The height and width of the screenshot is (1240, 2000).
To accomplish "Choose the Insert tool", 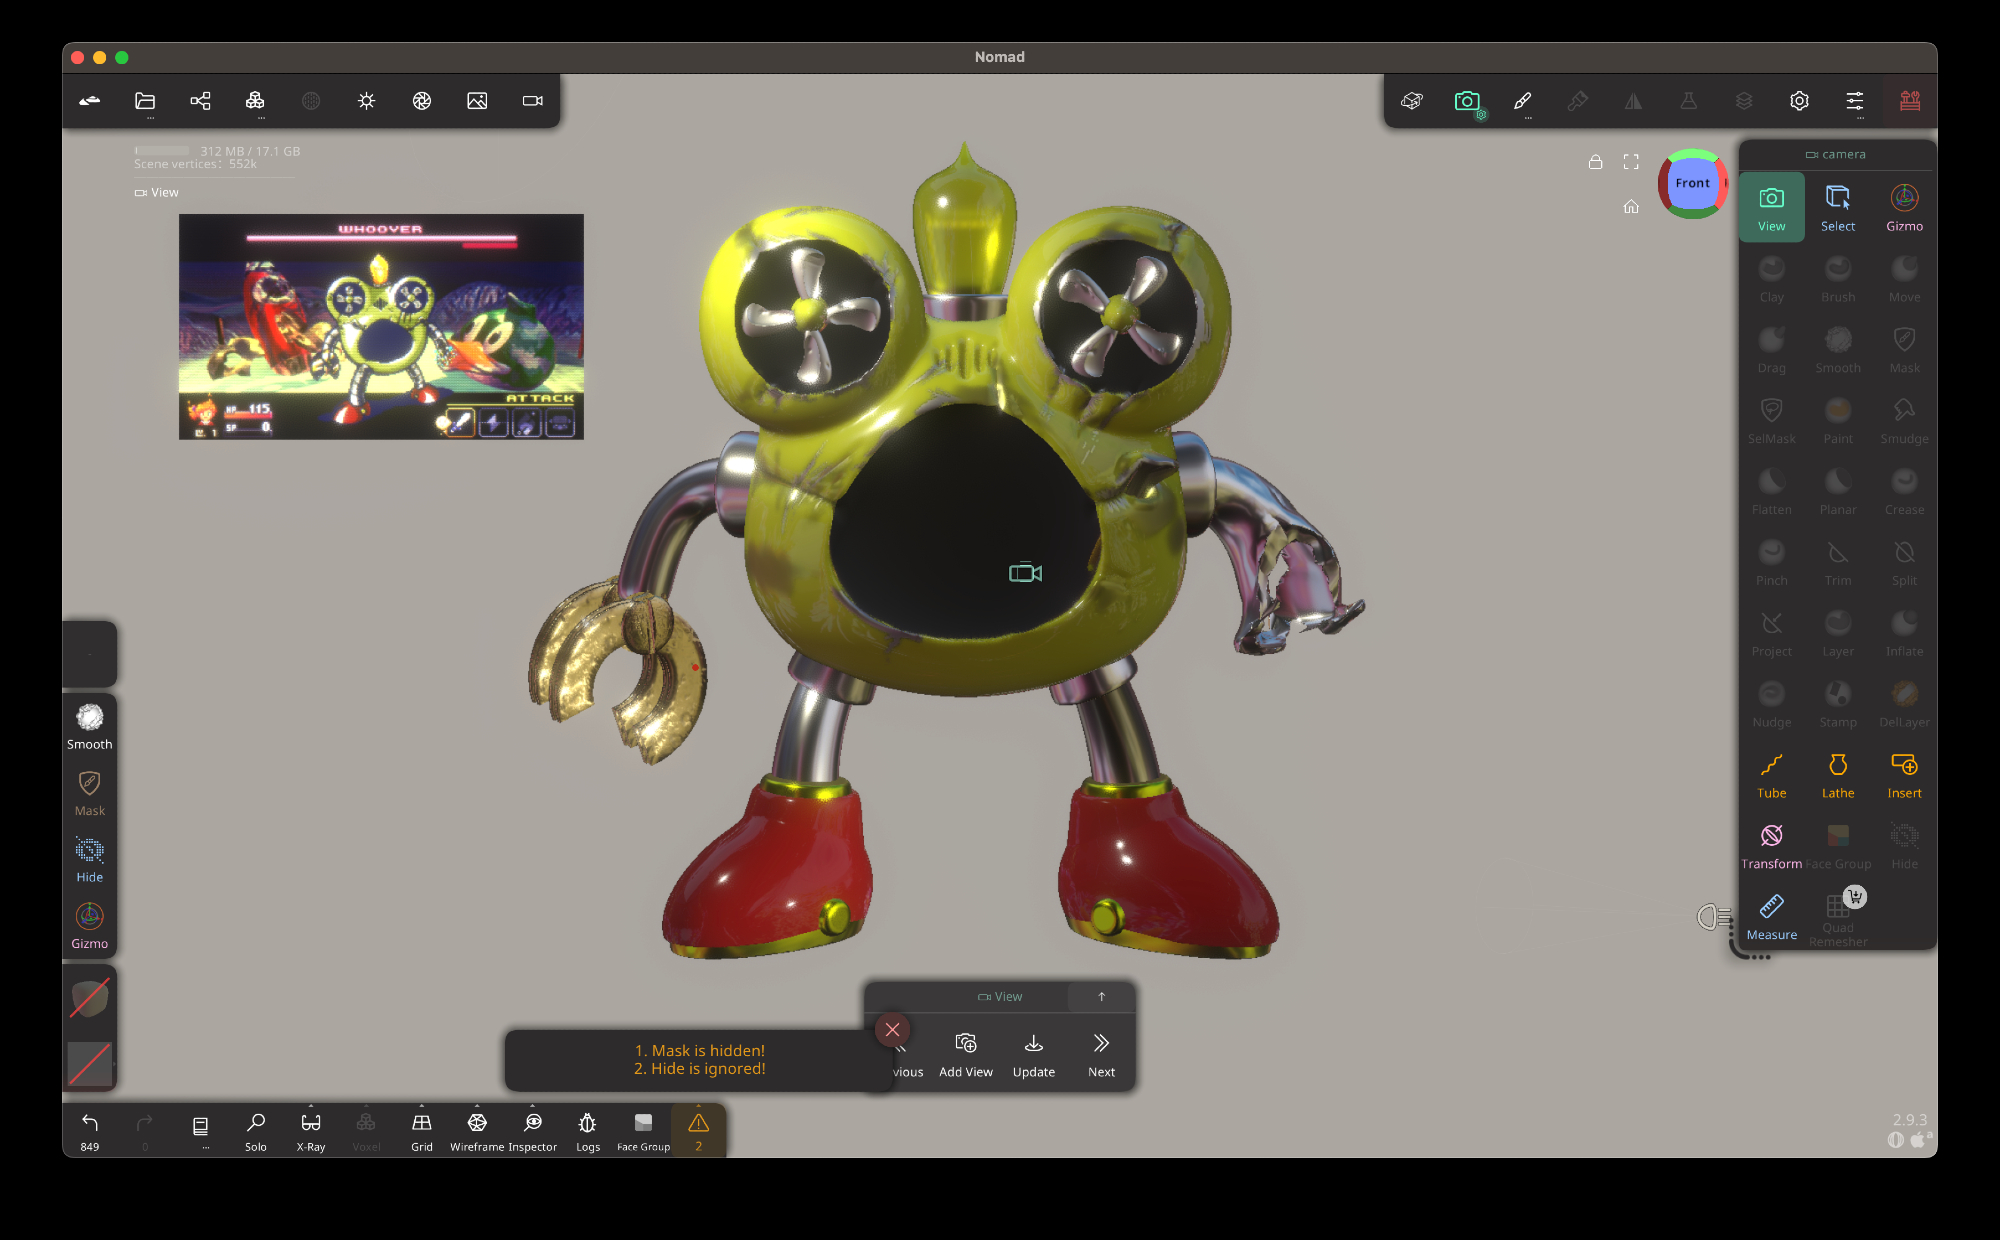I will point(1904,775).
